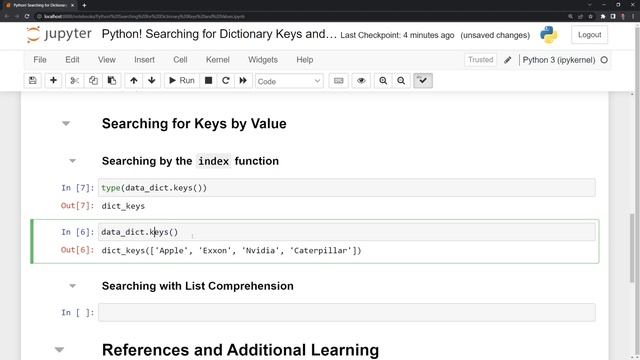
Task: Click the notebook vertical scrollbar thumb
Action: coord(632,248)
